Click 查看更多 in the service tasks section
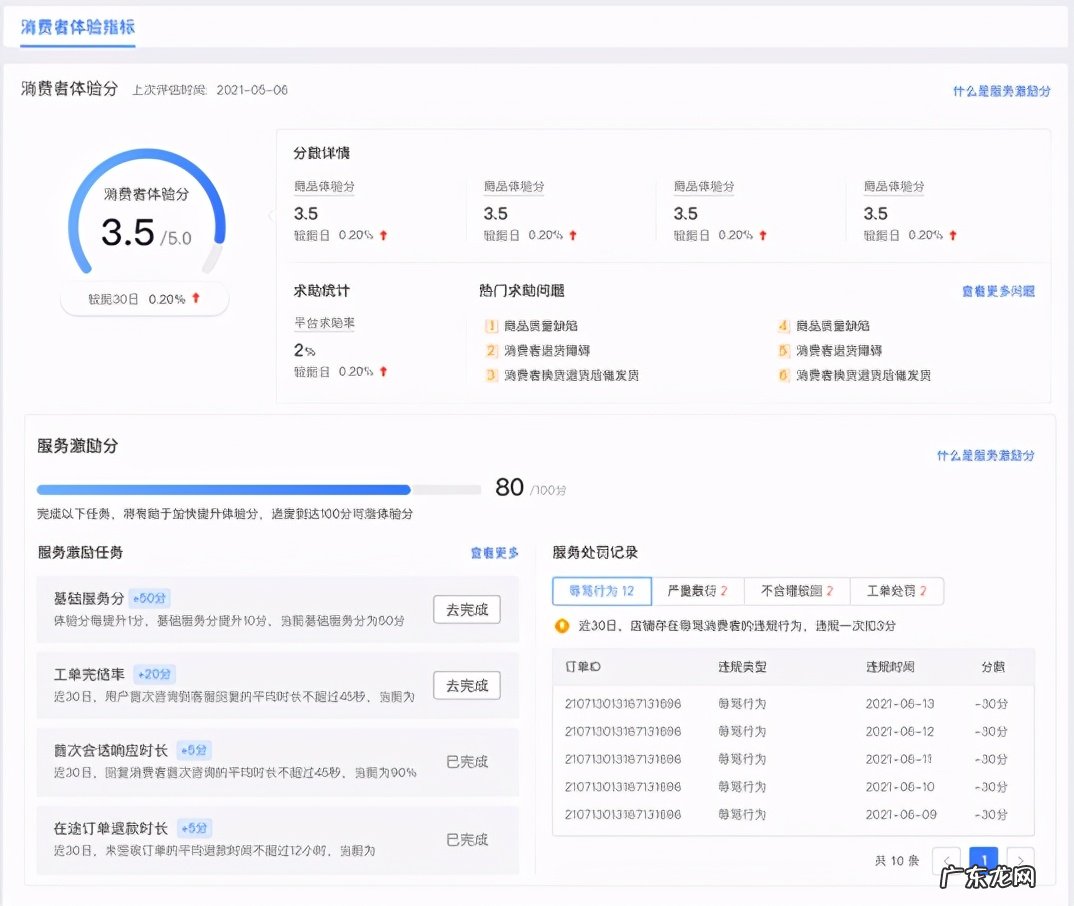 pyautogui.click(x=495, y=551)
